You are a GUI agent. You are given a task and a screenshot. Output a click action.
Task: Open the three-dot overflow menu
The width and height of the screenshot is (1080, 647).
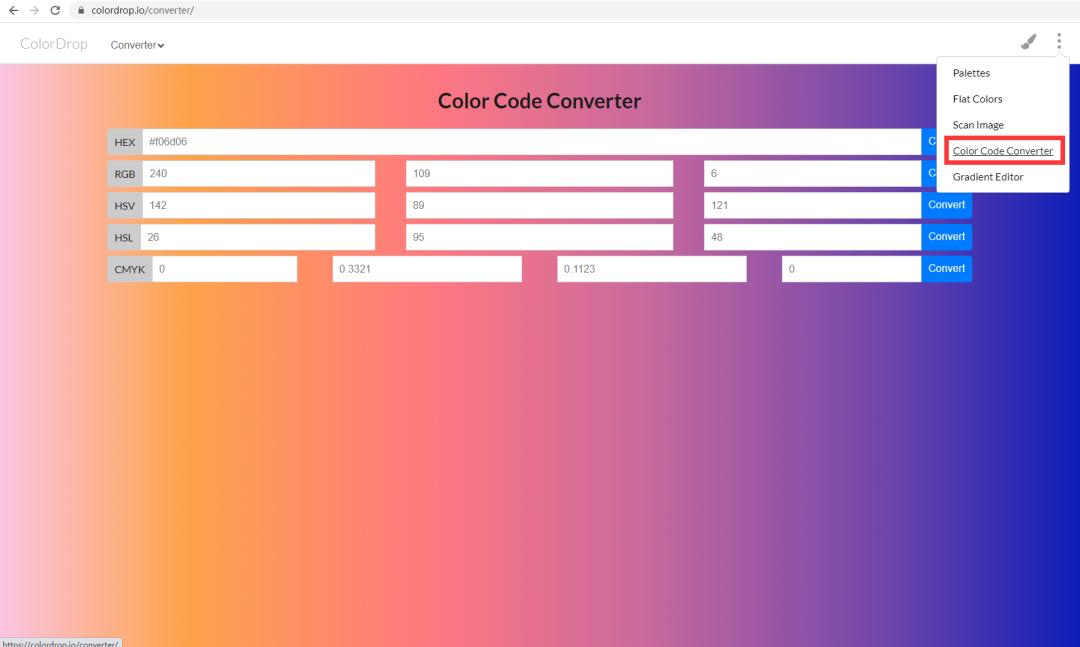[x=1059, y=42]
